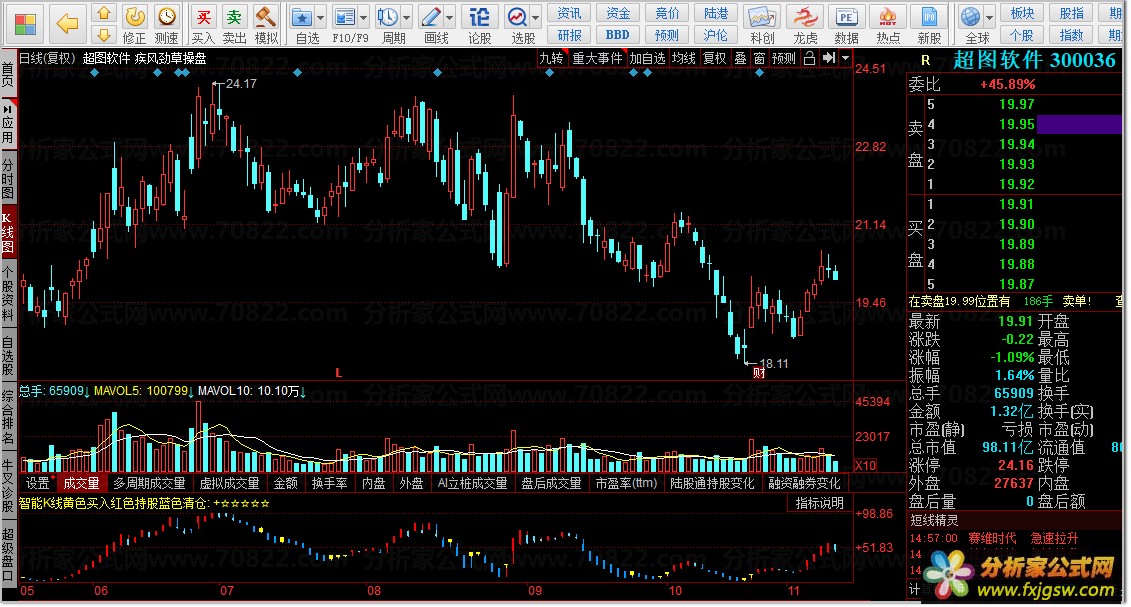The image size is (1131, 607).
Task: Click 加自选 to add to favorites
Action: coord(647,58)
